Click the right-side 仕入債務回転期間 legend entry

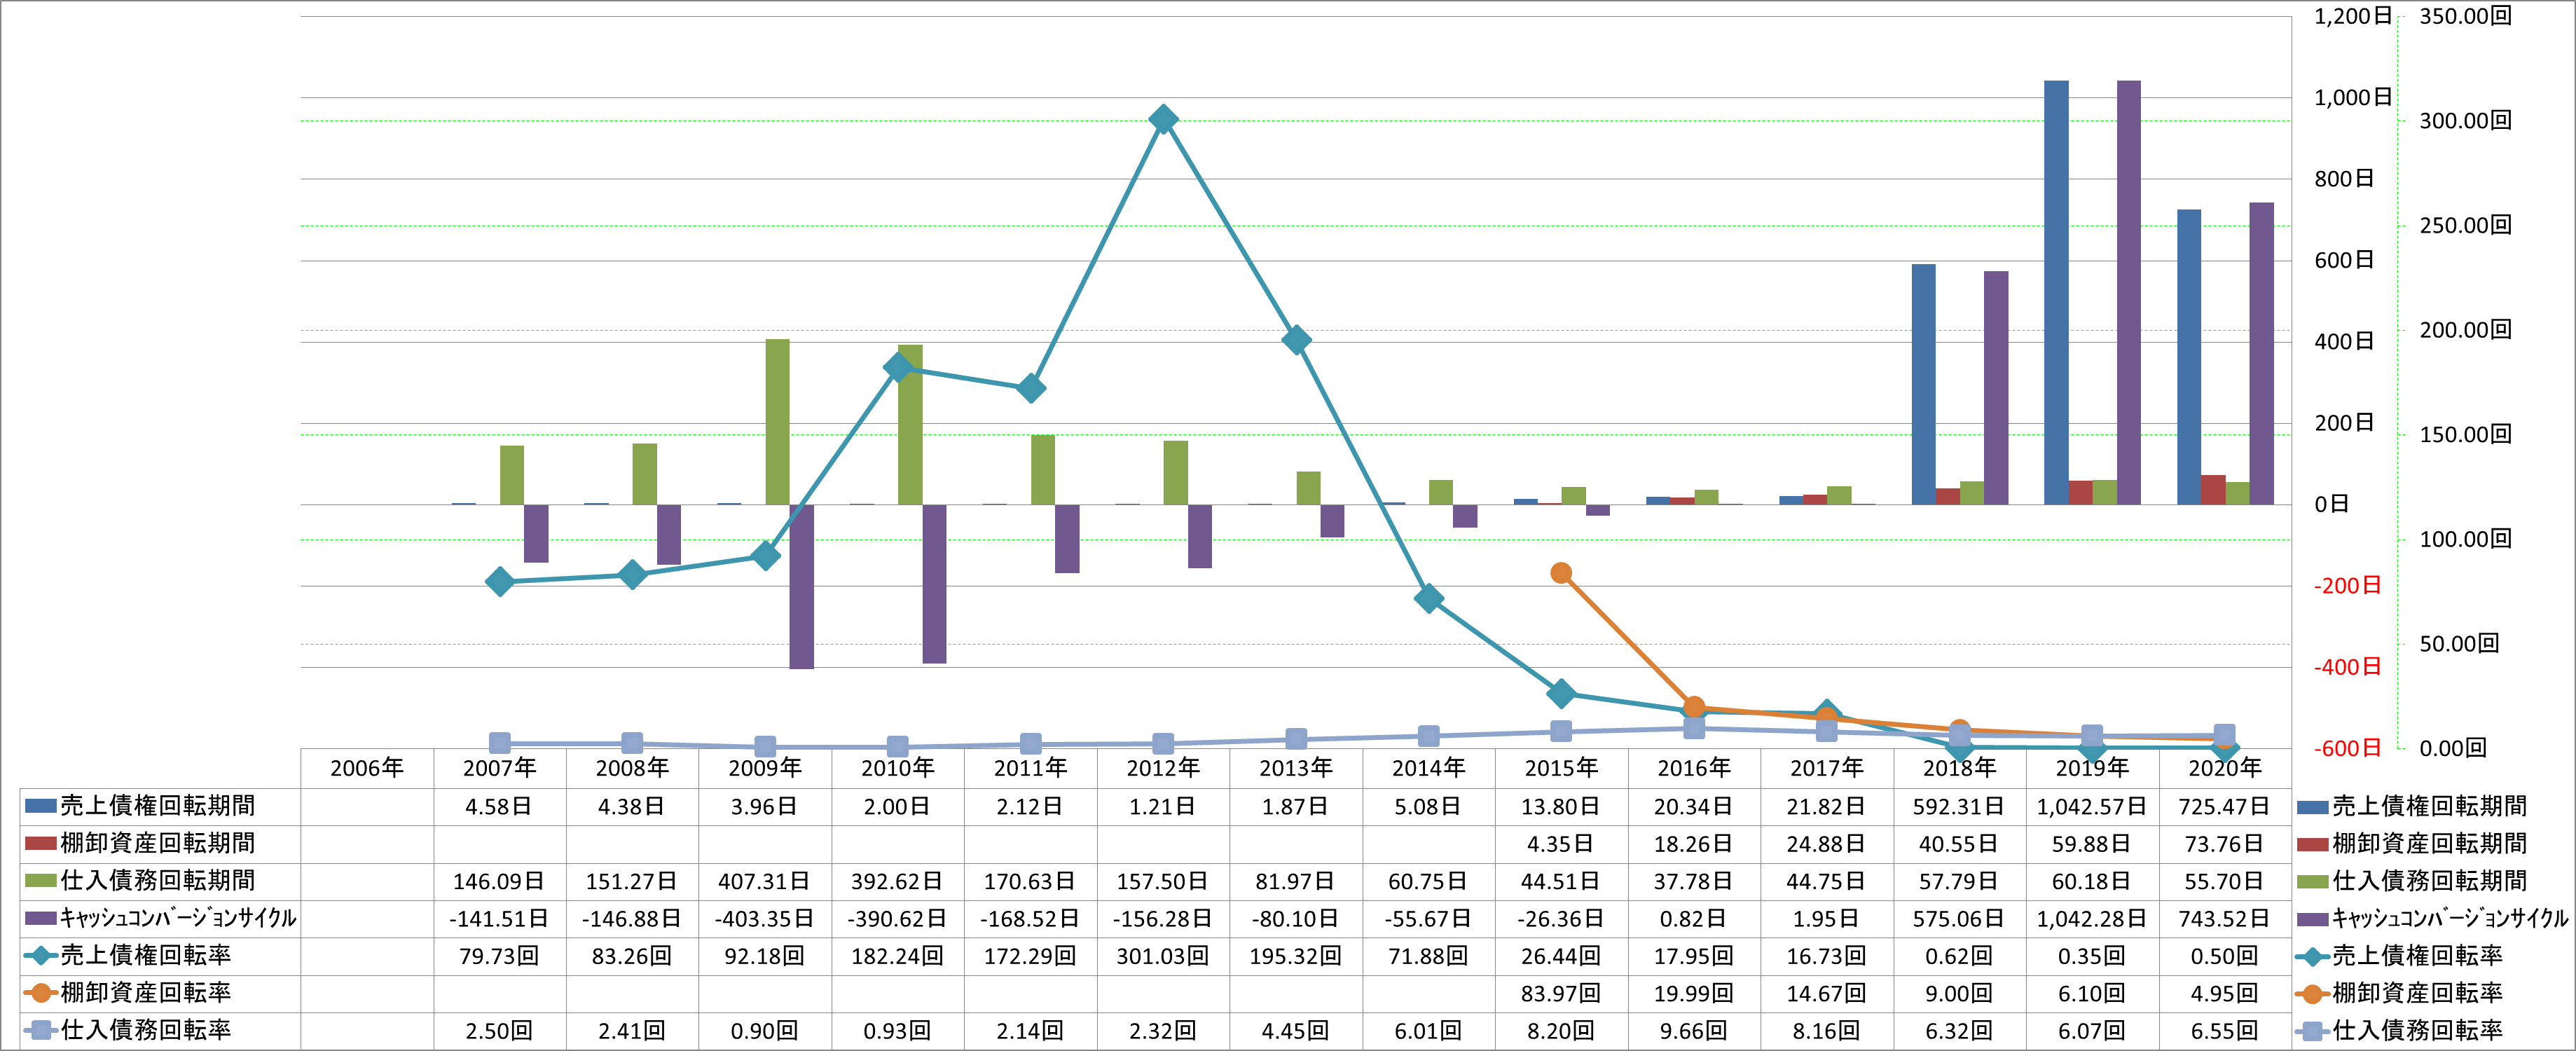[2412, 881]
